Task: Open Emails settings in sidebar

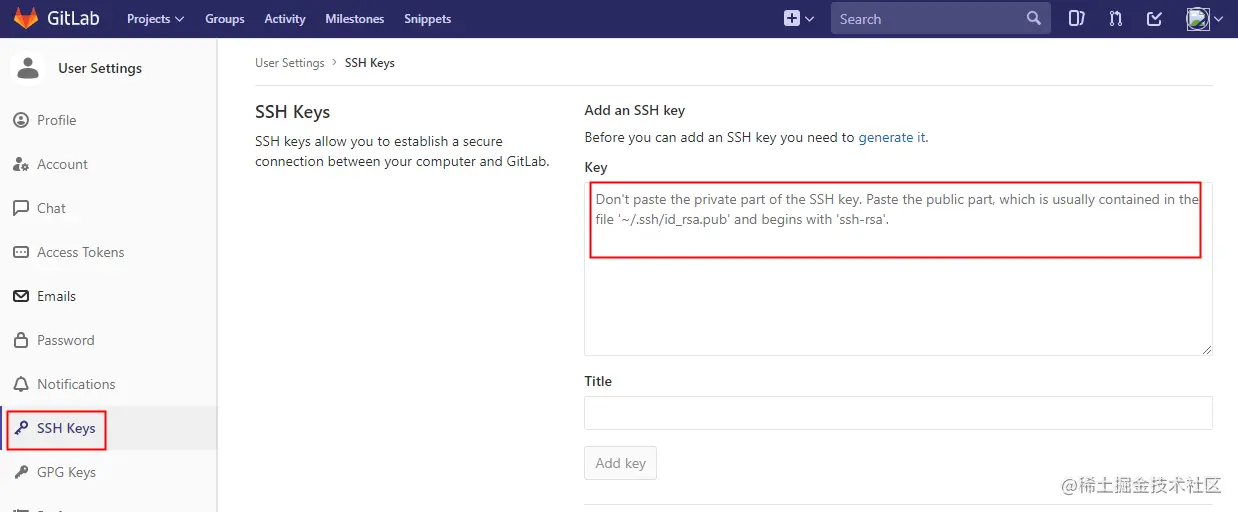Action: (56, 296)
